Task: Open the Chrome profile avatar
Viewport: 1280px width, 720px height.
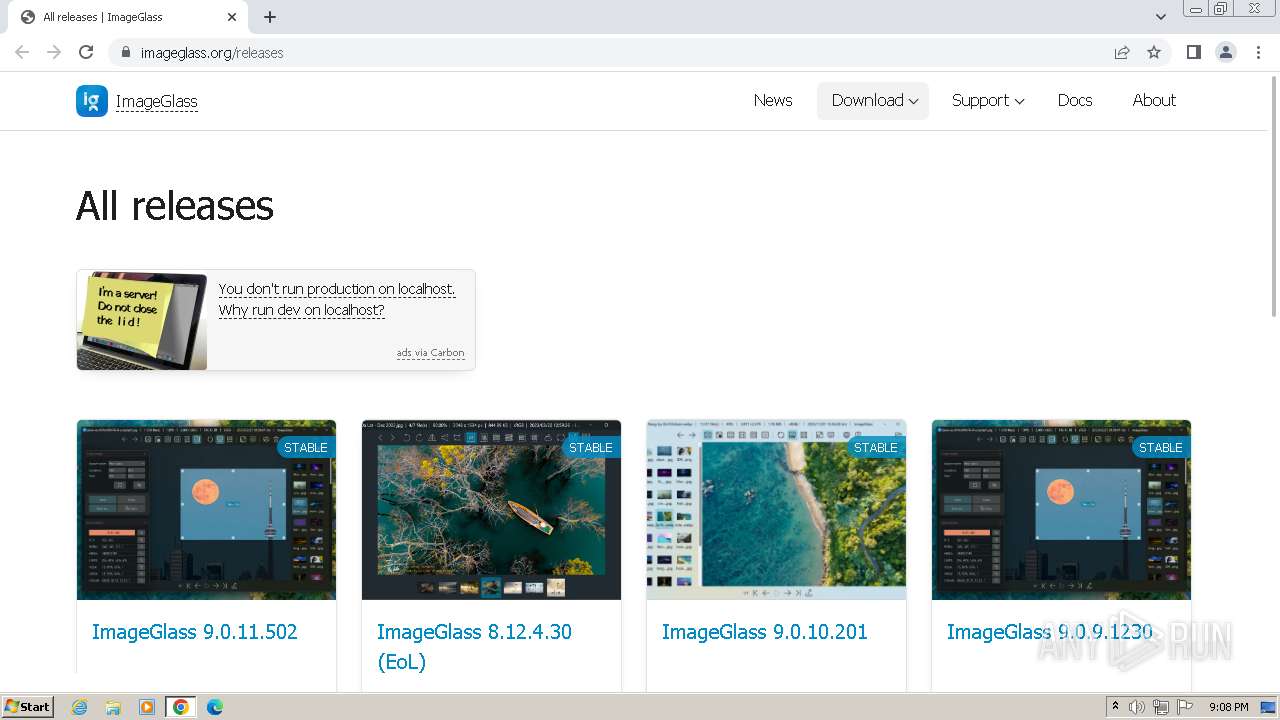Action: pyautogui.click(x=1226, y=52)
